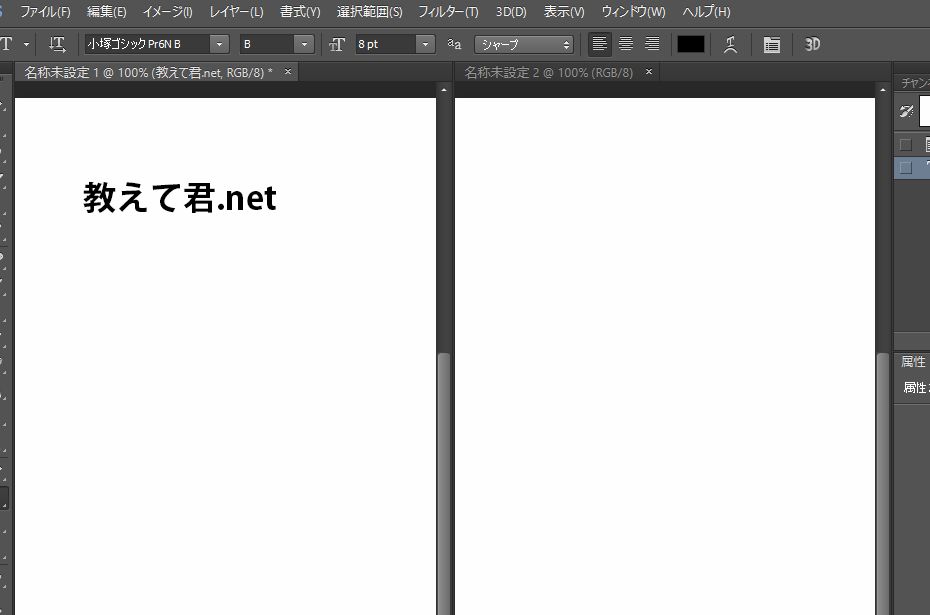Click the 8 pt font size field
This screenshot has width=930, height=615.
click(386, 44)
